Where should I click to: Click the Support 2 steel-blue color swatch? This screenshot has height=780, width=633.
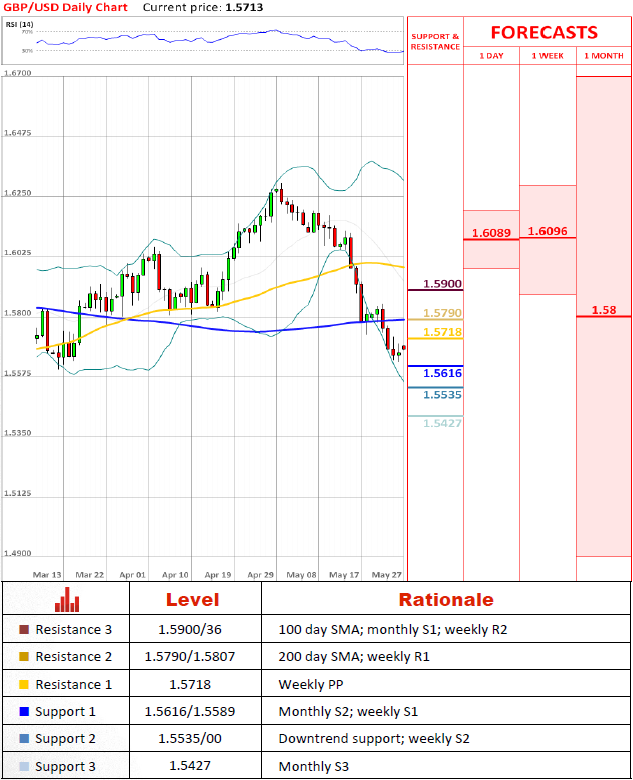tap(24, 739)
